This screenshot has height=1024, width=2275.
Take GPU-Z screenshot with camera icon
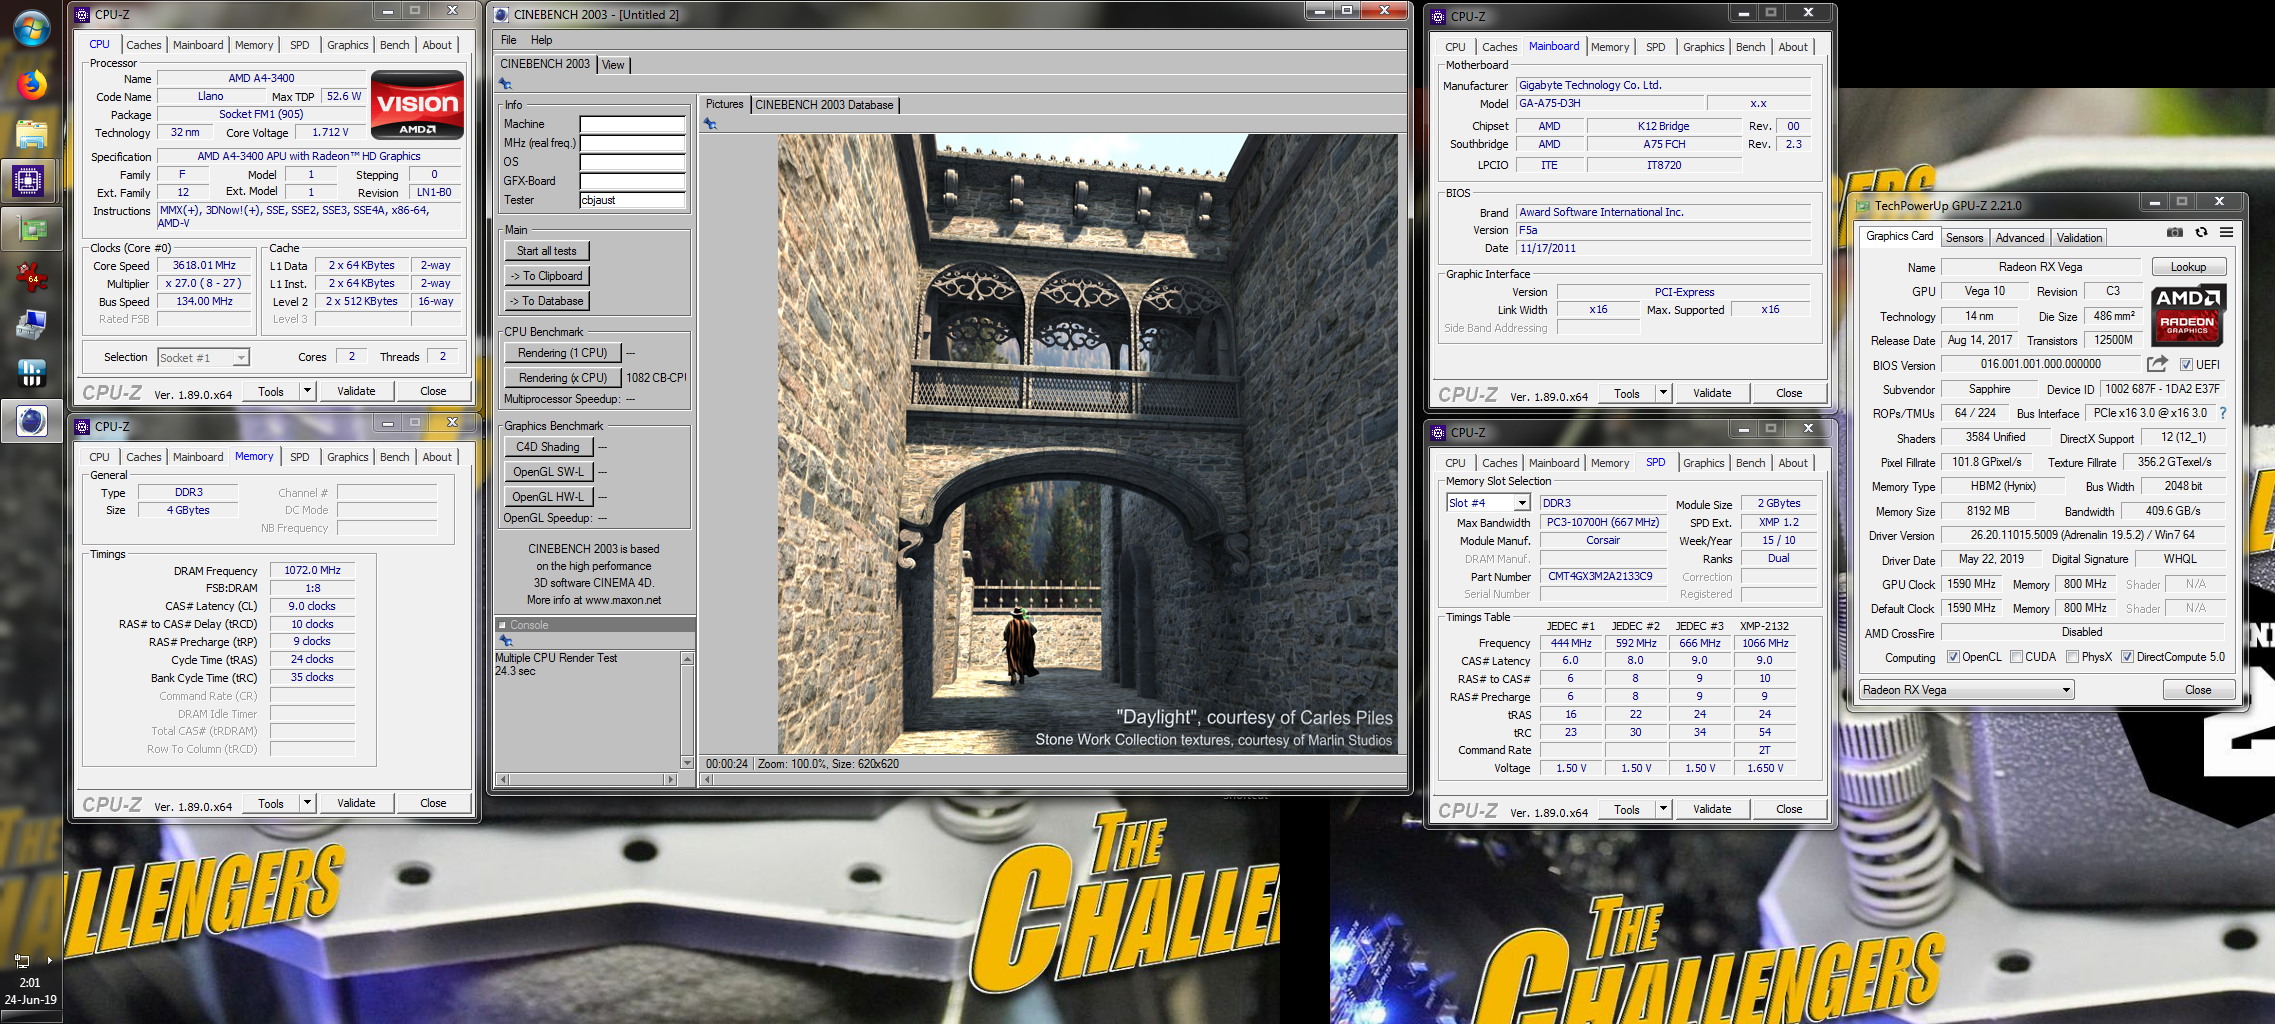tap(2174, 232)
